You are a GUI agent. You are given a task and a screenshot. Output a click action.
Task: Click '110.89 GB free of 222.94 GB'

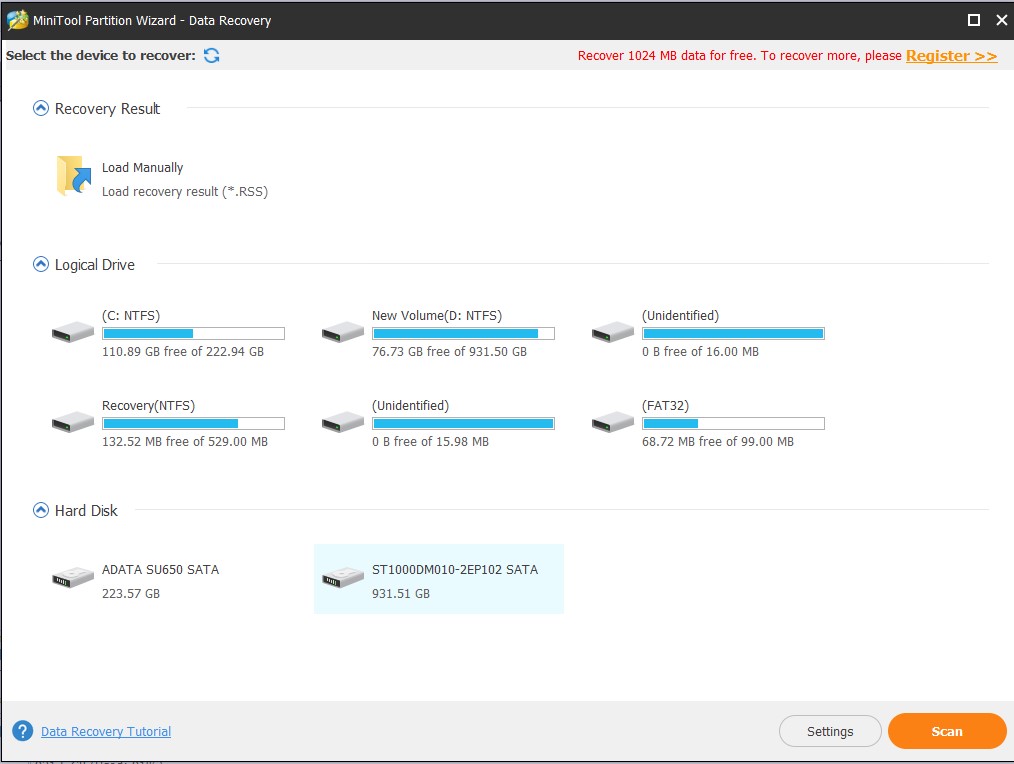183,351
